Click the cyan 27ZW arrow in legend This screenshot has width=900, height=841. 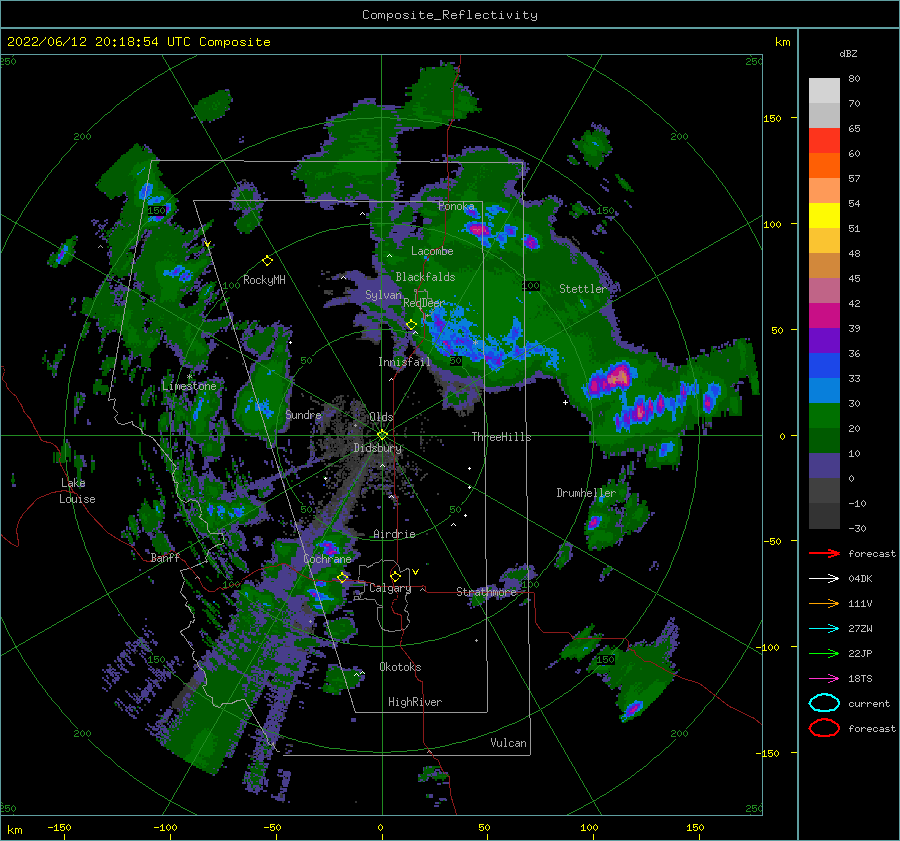[824, 629]
